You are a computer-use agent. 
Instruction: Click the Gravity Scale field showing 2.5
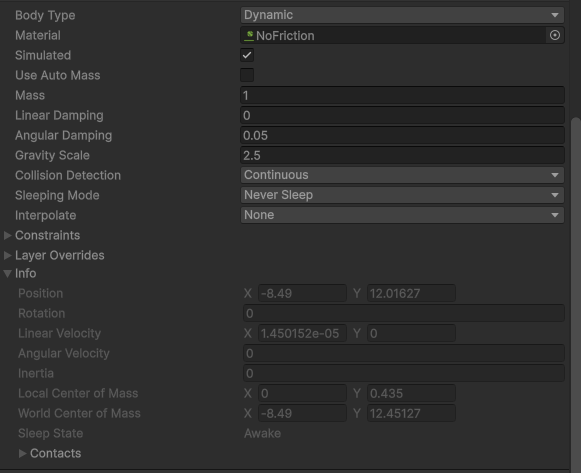tap(402, 155)
